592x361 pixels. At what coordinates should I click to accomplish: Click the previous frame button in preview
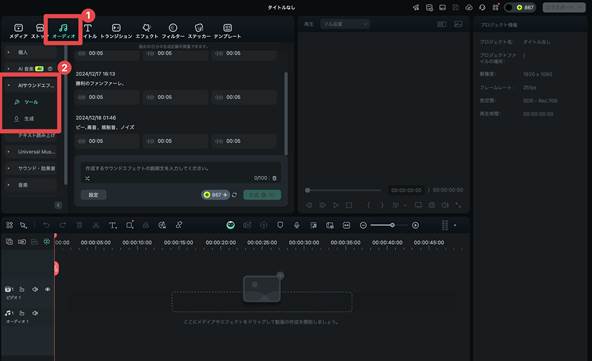[309, 205]
